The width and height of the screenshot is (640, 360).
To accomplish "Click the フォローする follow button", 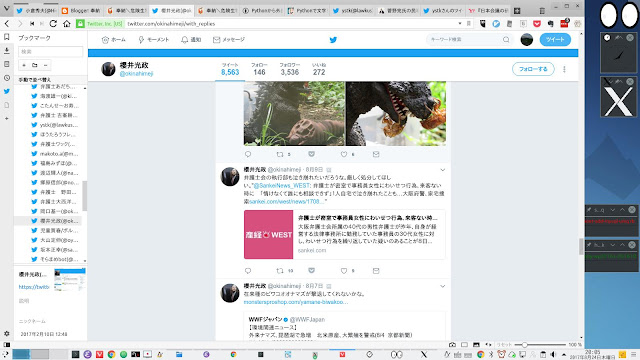I will pyautogui.click(x=533, y=69).
